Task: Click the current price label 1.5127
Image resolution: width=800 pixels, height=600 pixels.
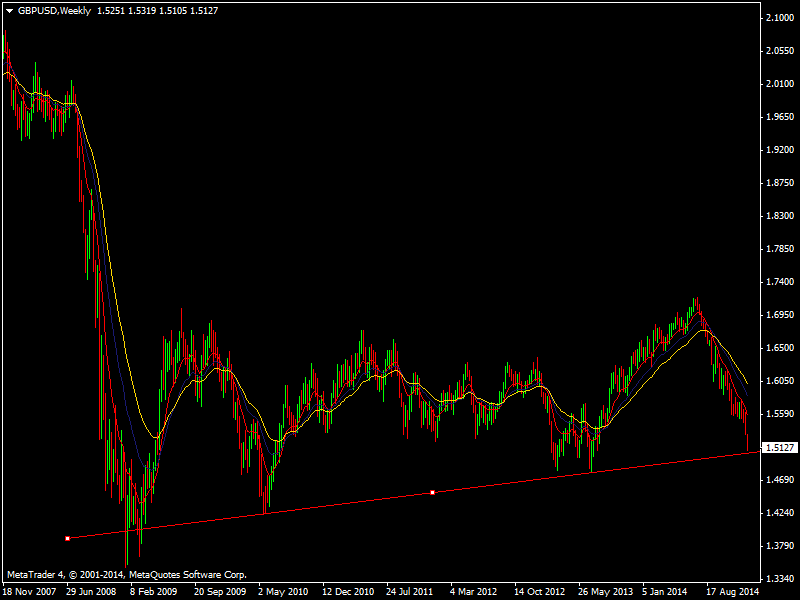Action: (x=780, y=447)
